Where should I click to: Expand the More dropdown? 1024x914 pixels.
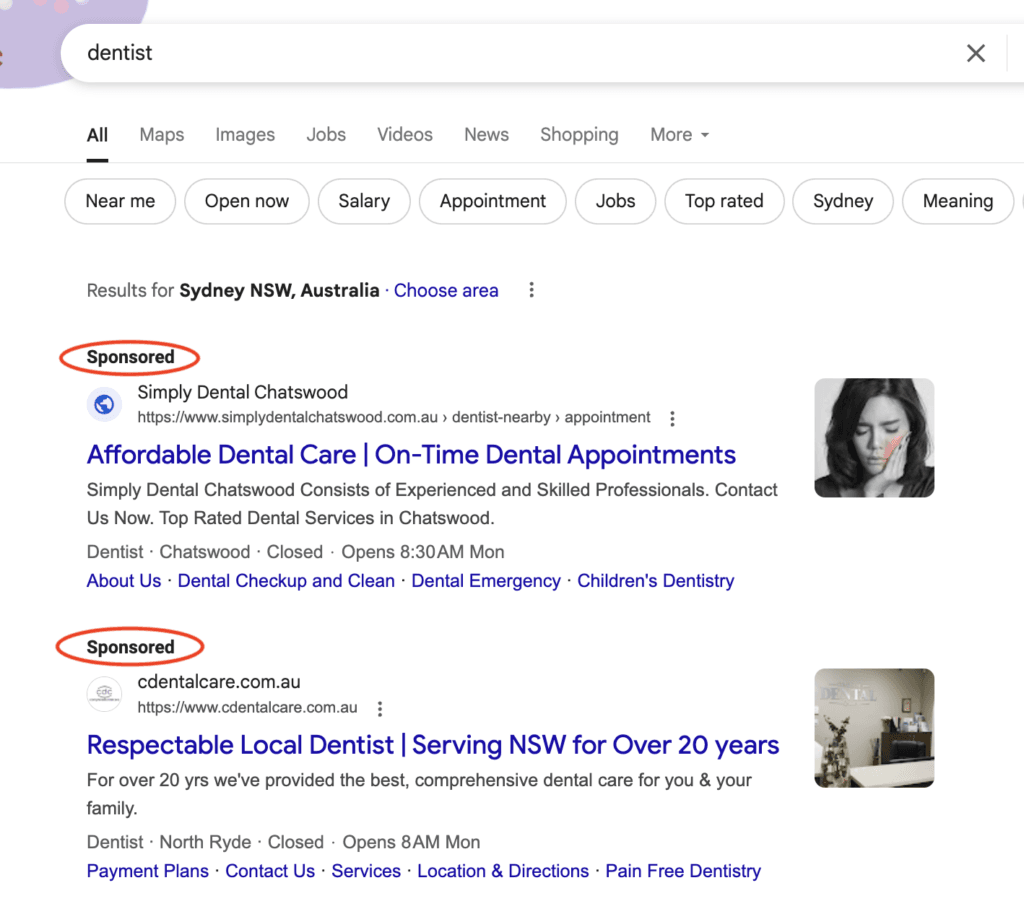pyautogui.click(x=679, y=134)
